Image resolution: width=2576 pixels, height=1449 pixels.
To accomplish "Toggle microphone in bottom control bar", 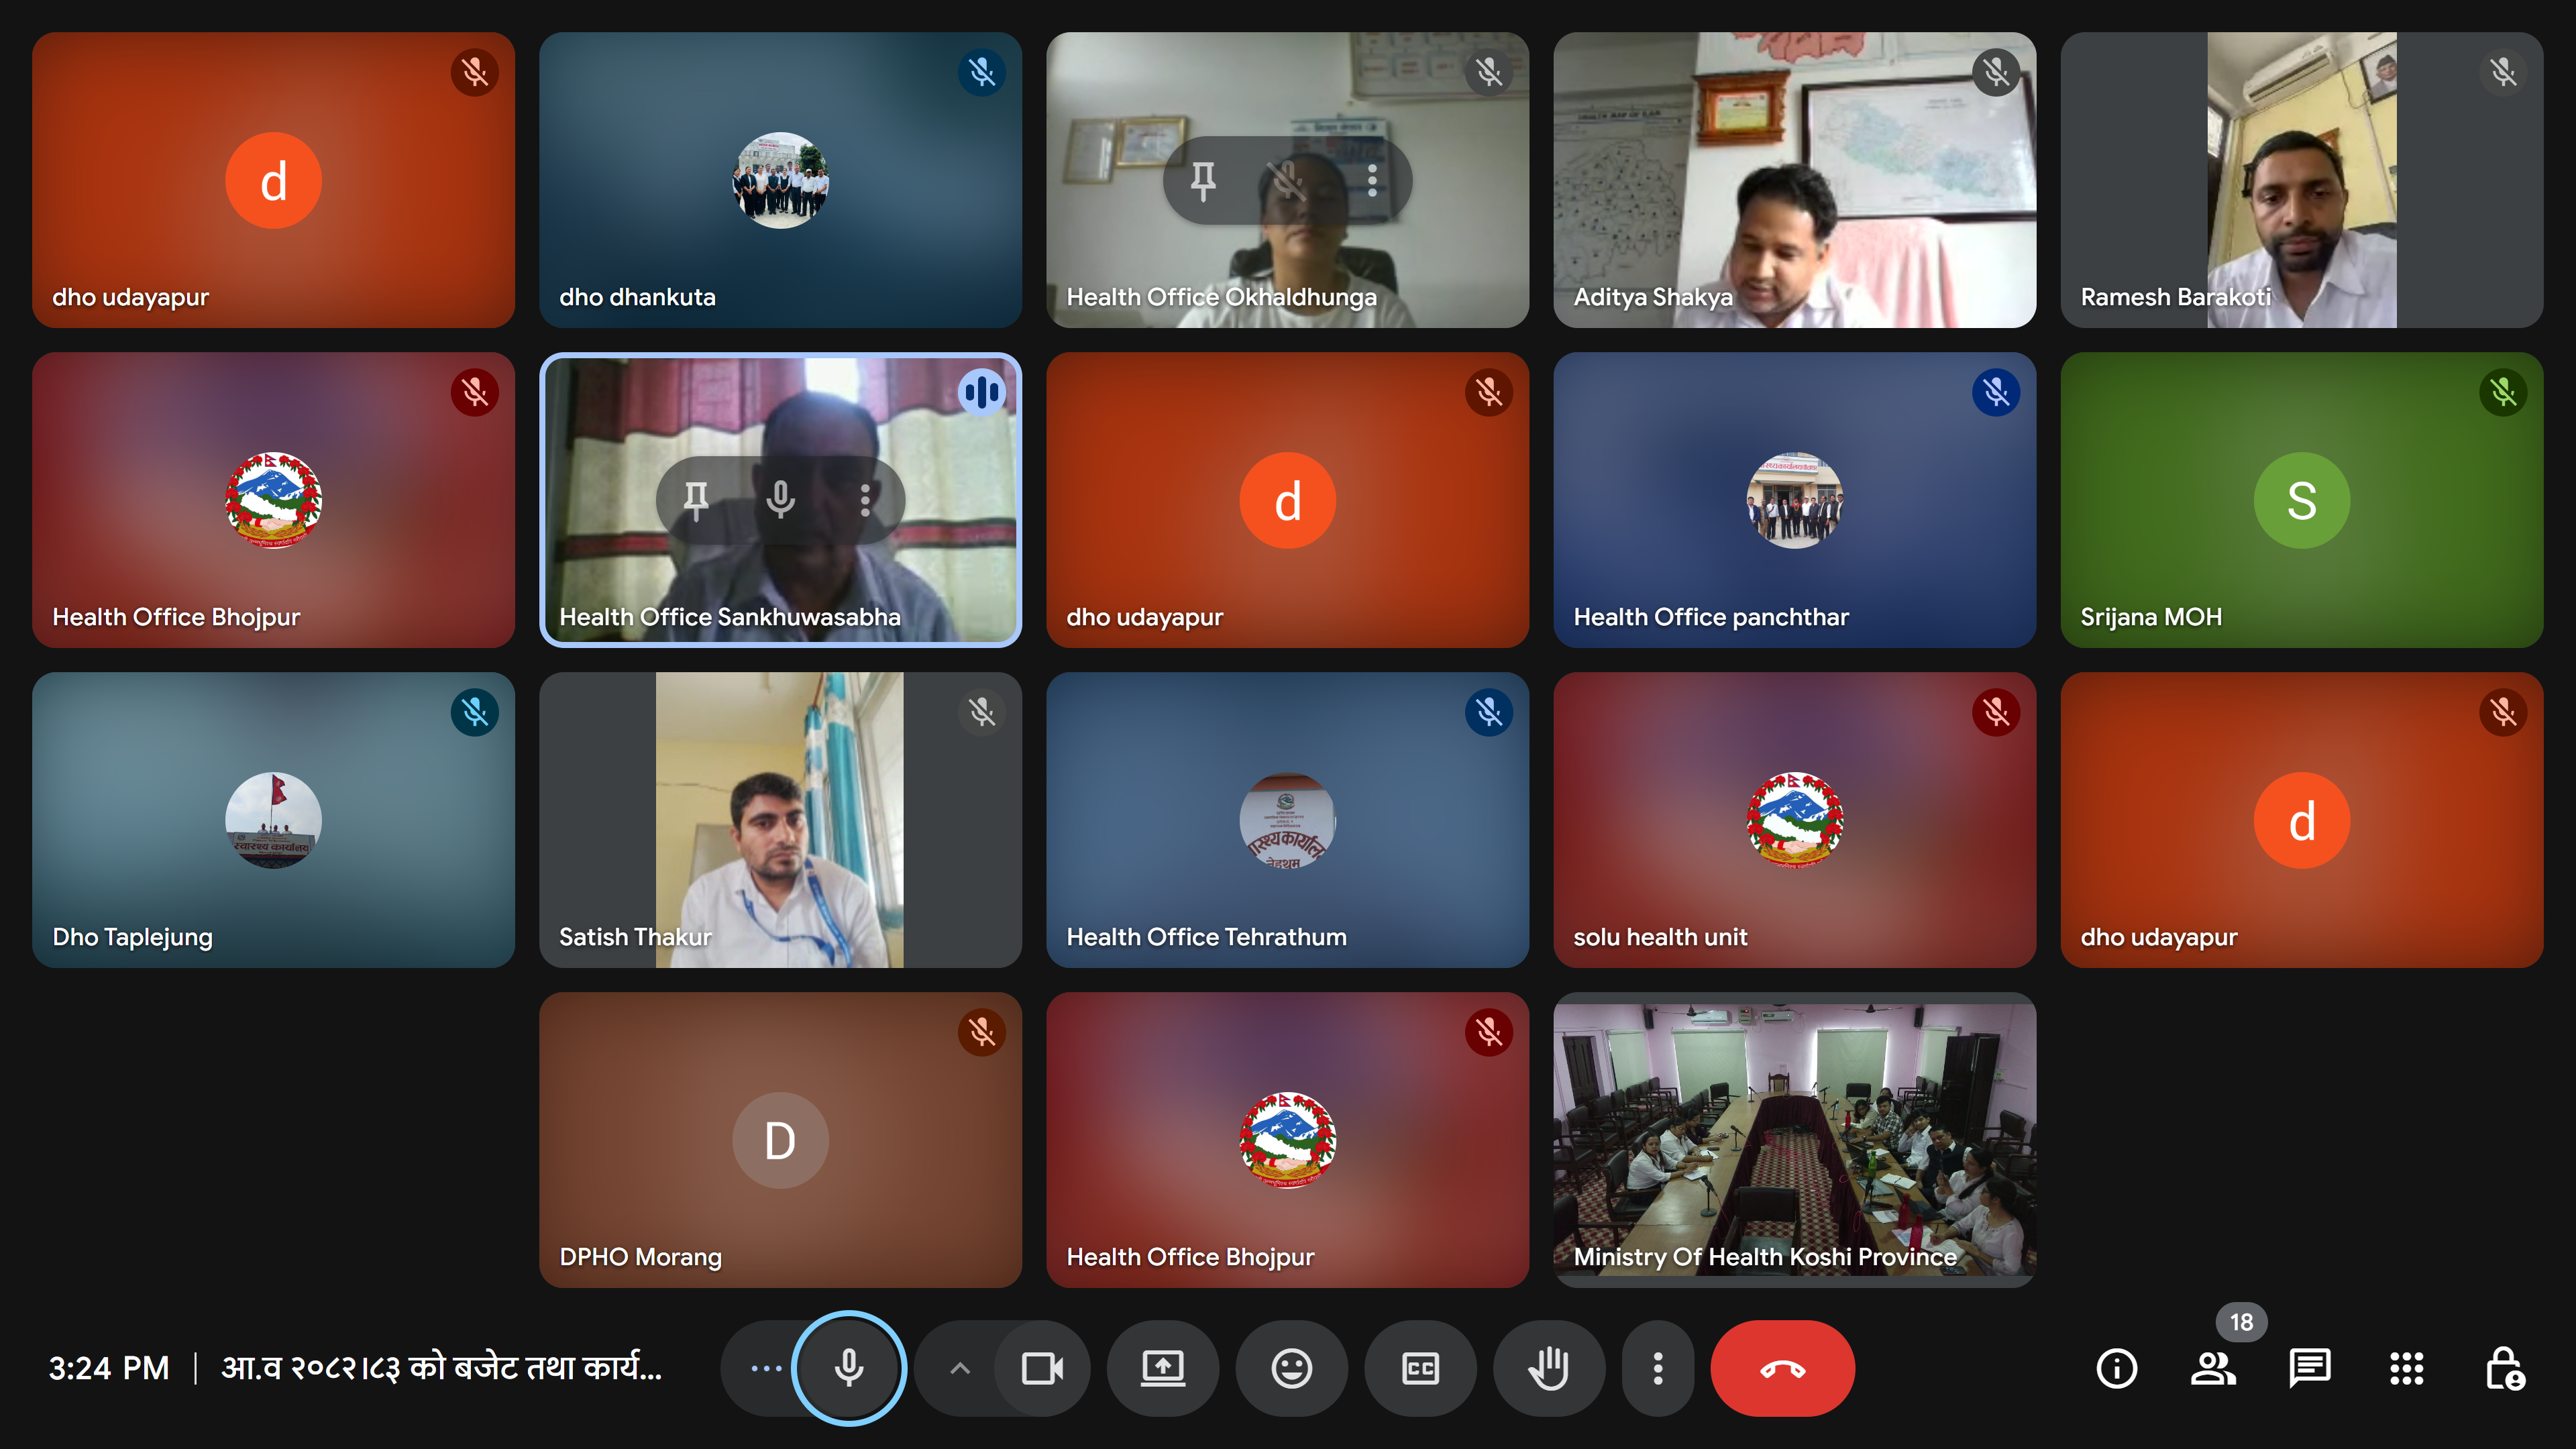I will [849, 1368].
